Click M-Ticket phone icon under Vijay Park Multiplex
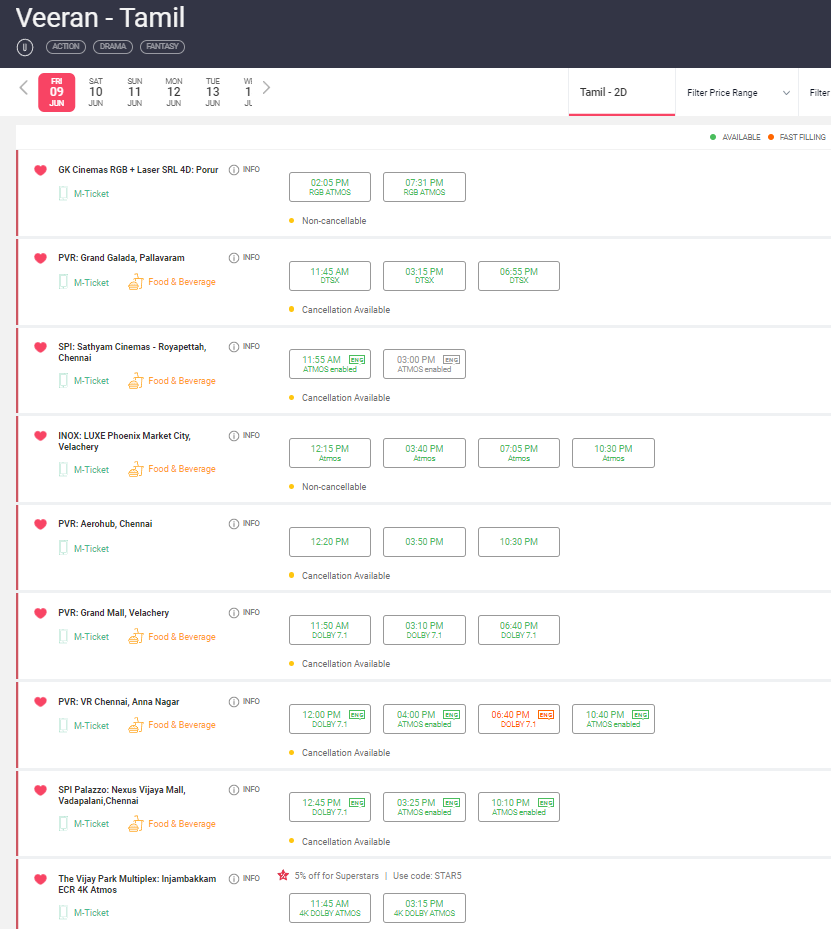831x929 pixels. [x=63, y=912]
